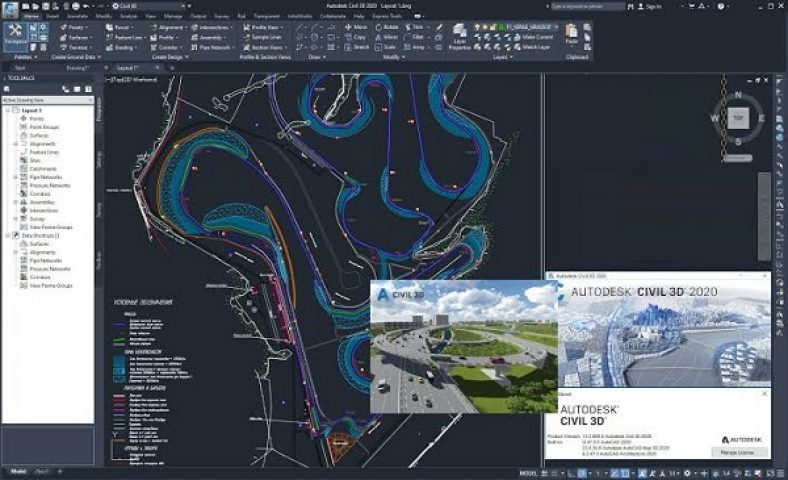
Task: Select the Fillet command
Action: pyautogui.click(x=415, y=37)
